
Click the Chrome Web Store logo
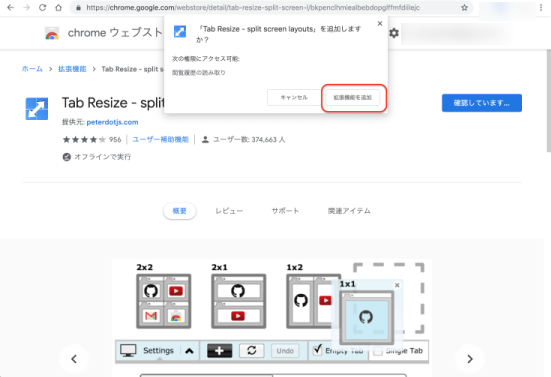(x=52, y=33)
